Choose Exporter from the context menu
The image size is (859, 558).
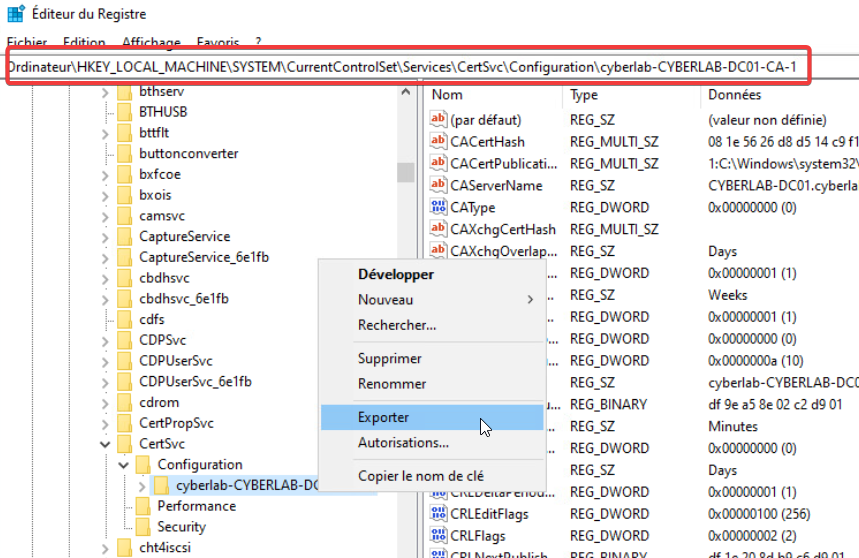tap(383, 417)
